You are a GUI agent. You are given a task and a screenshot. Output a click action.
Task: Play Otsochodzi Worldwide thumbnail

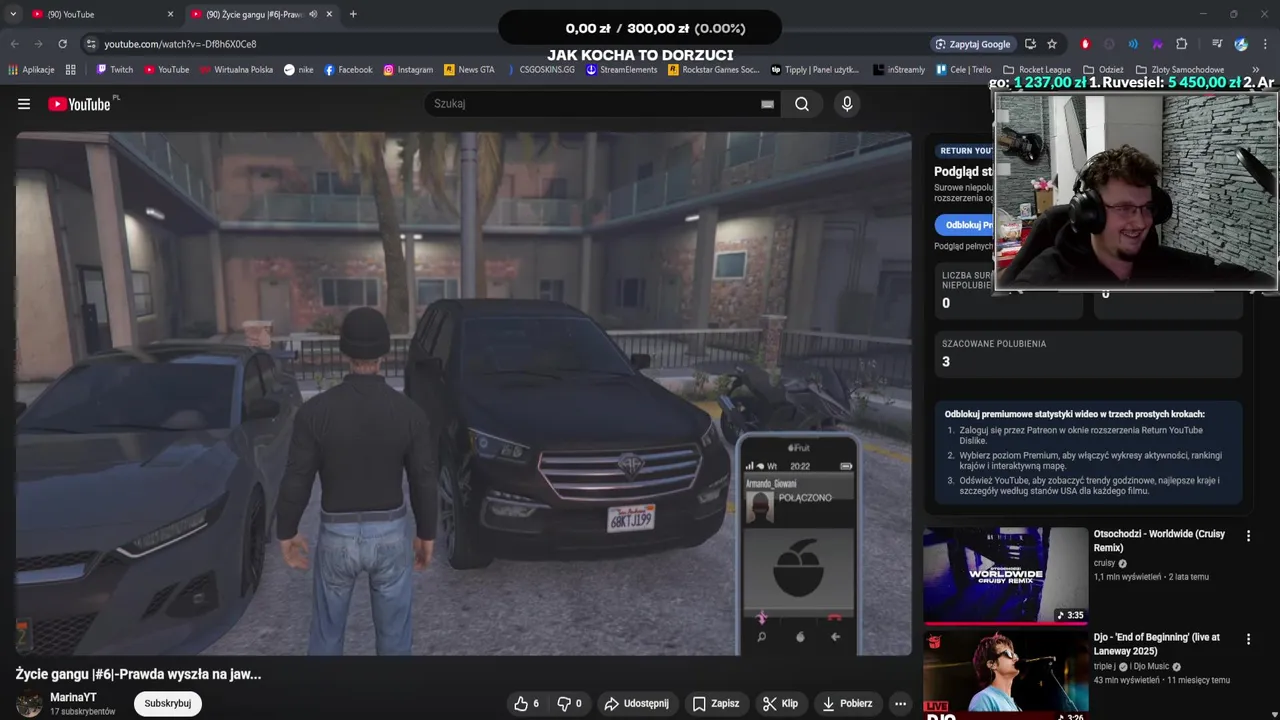[1005, 575]
